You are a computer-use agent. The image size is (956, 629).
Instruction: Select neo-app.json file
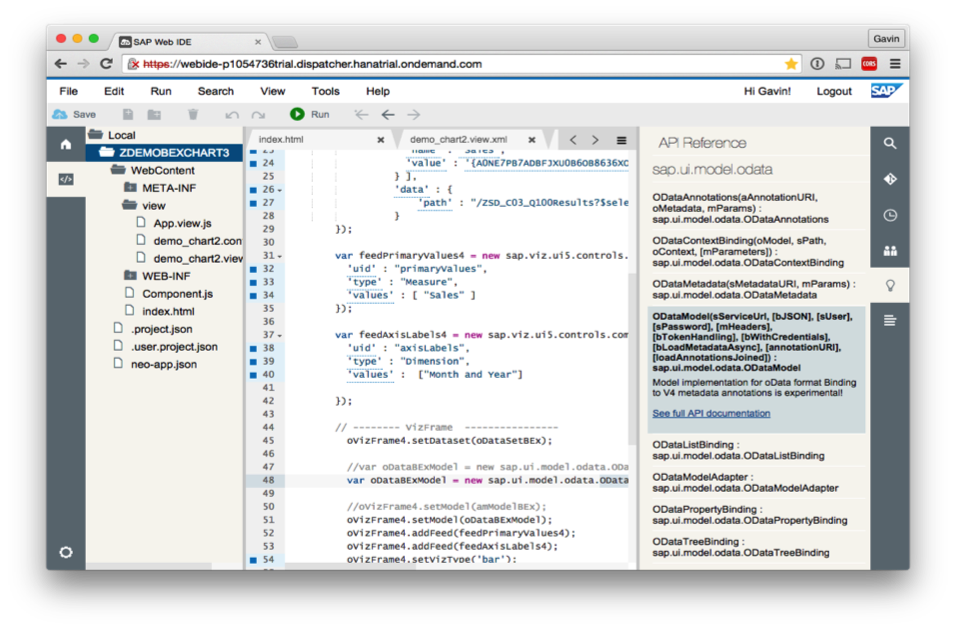click(163, 364)
